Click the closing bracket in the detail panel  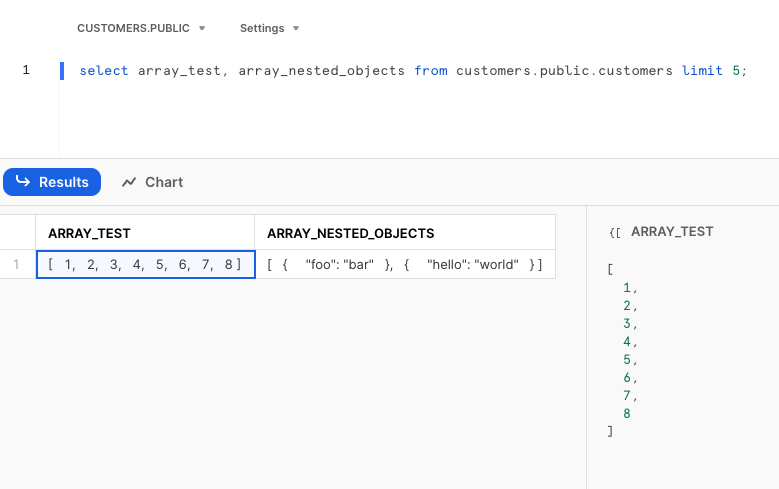[610, 431]
